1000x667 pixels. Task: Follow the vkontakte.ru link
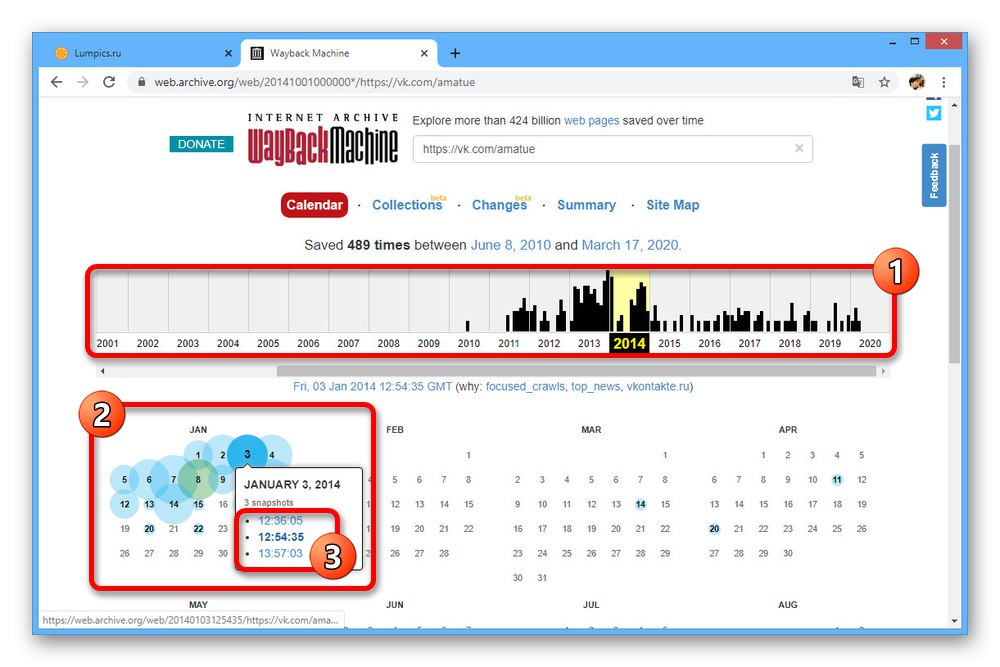(658, 386)
